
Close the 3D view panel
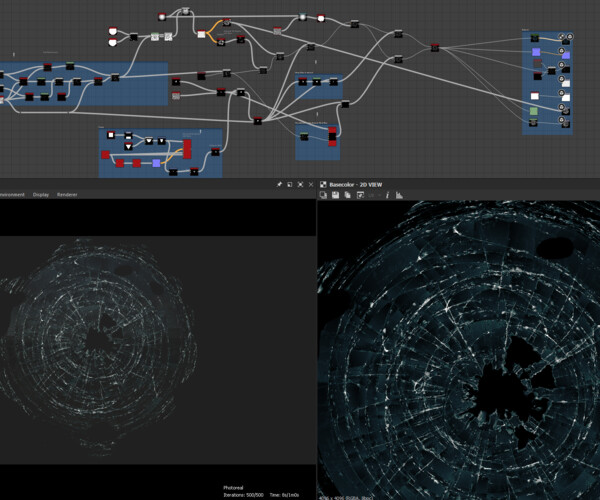click(311, 184)
